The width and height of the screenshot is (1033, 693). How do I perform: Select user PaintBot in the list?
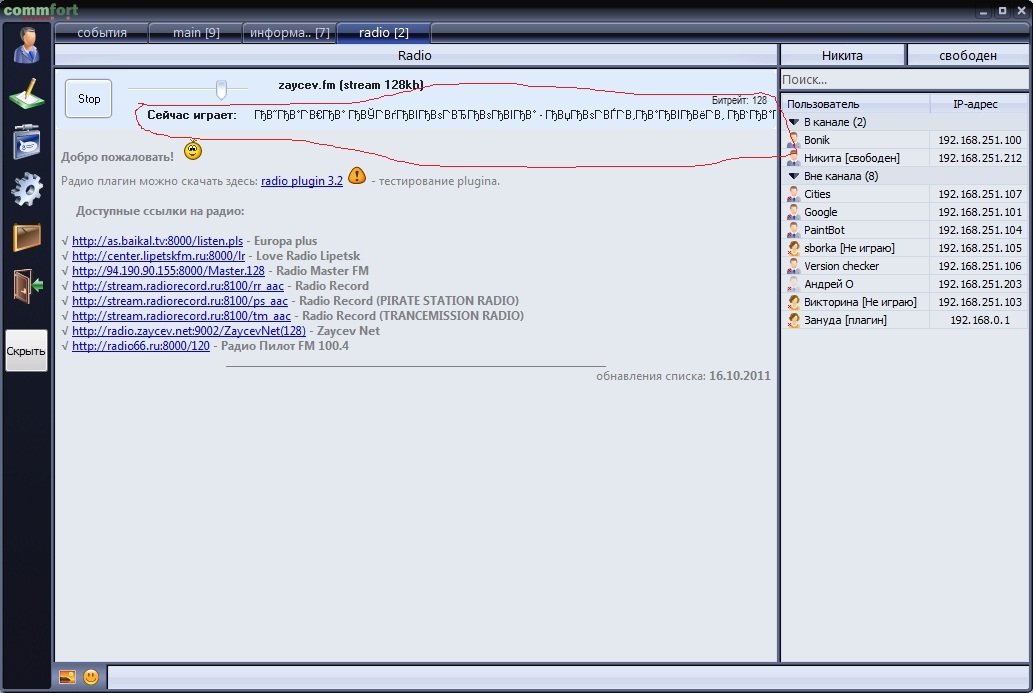pos(824,230)
